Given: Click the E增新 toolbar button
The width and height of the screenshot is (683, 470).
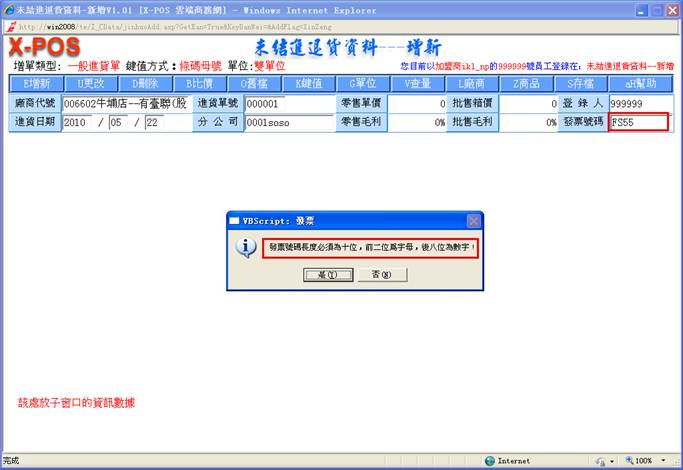Looking at the screenshot, I should pyautogui.click(x=34, y=84).
